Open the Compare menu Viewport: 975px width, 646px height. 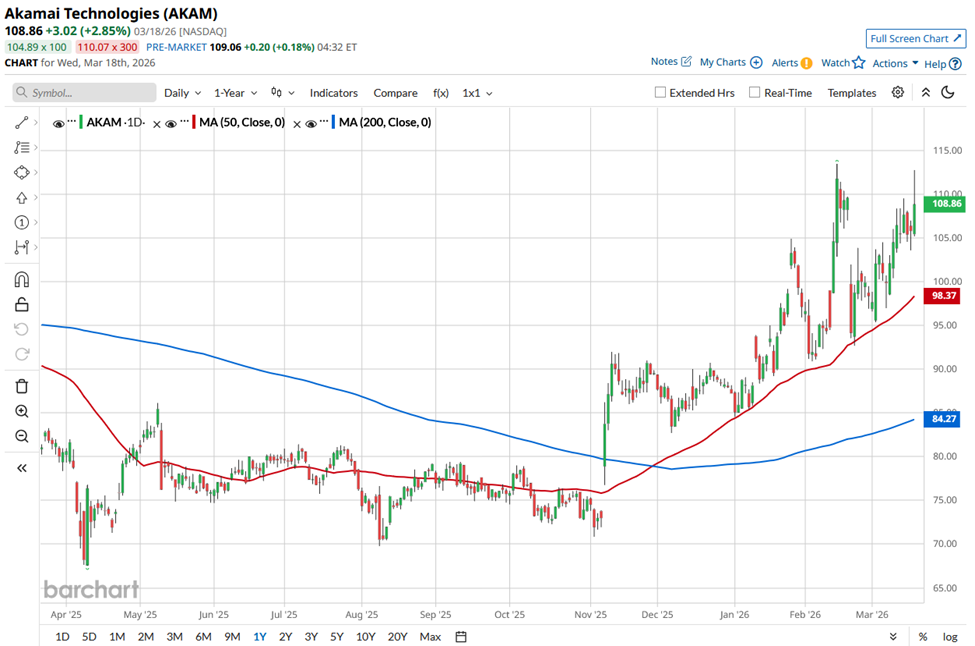(395, 93)
